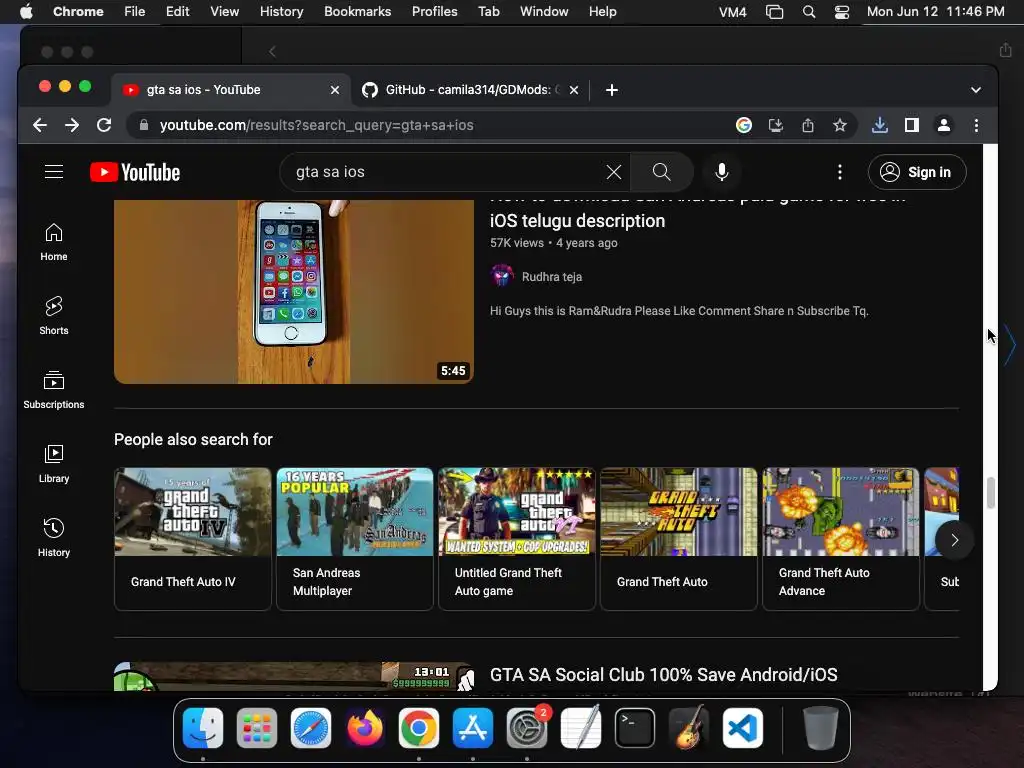Screen dimensions: 1024x768
Task: Expand Chrome tab search dropdown
Action: point(976,90)
